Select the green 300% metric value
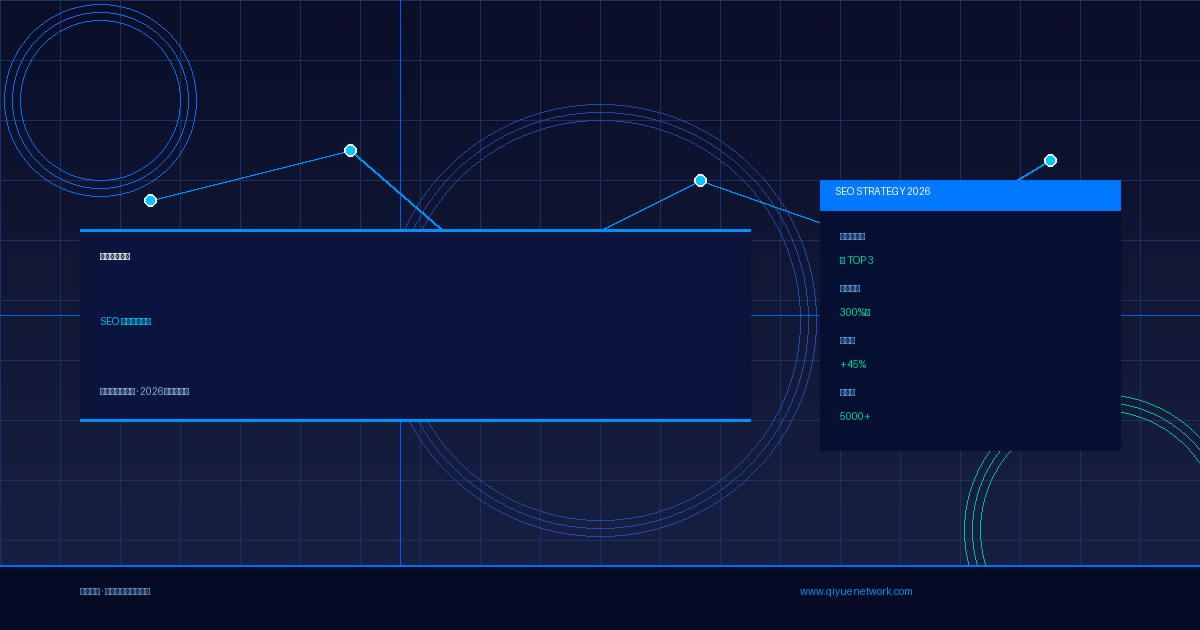The height and width of the screenshot is (630, 1200). [x=855, y=312]
